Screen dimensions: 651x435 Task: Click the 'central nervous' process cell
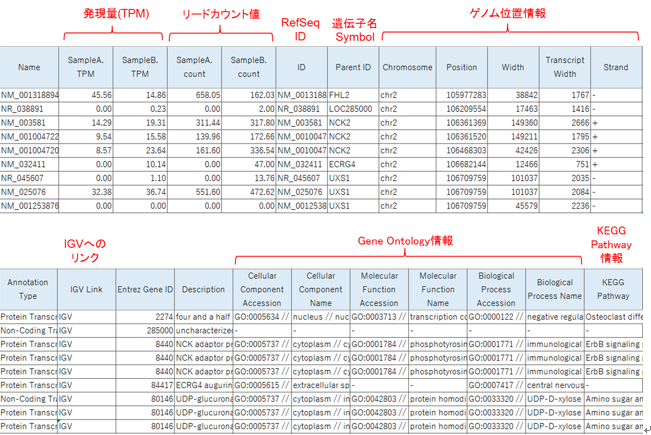pyautogui.click(x=555, y=385)
